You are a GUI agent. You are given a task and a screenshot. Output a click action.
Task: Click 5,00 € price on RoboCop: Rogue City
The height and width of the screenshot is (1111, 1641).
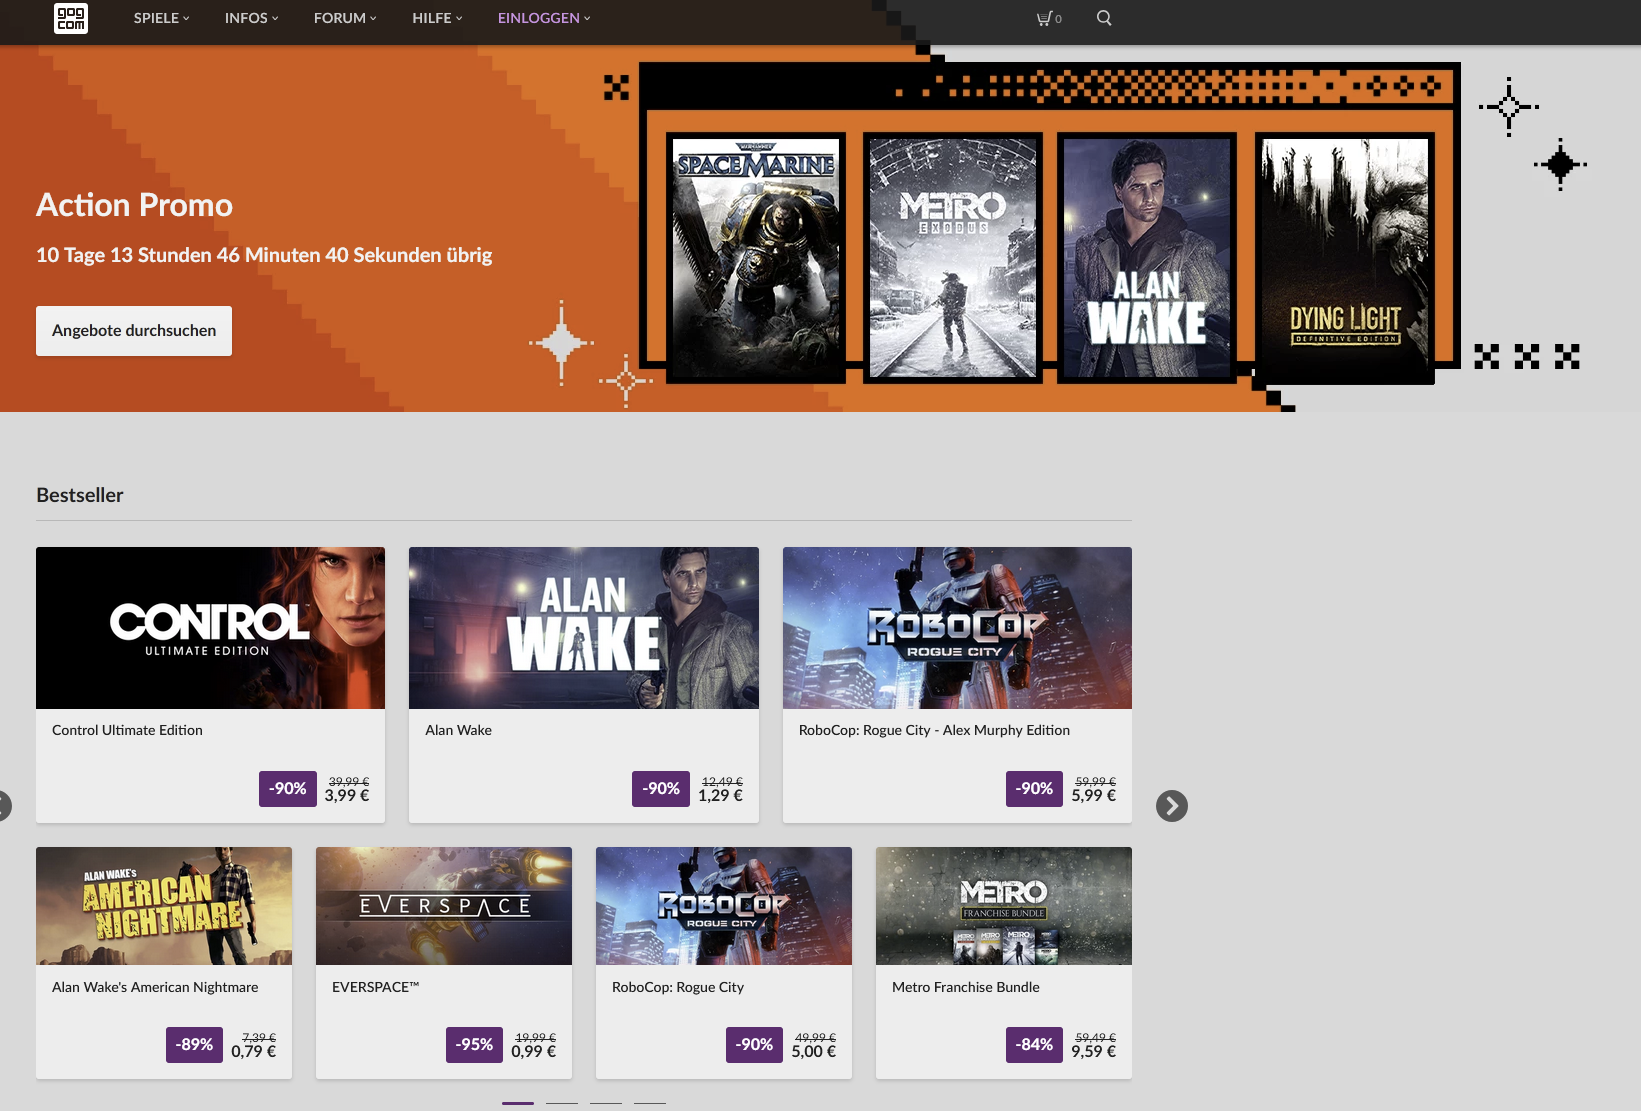click(x=814, y=1052)
